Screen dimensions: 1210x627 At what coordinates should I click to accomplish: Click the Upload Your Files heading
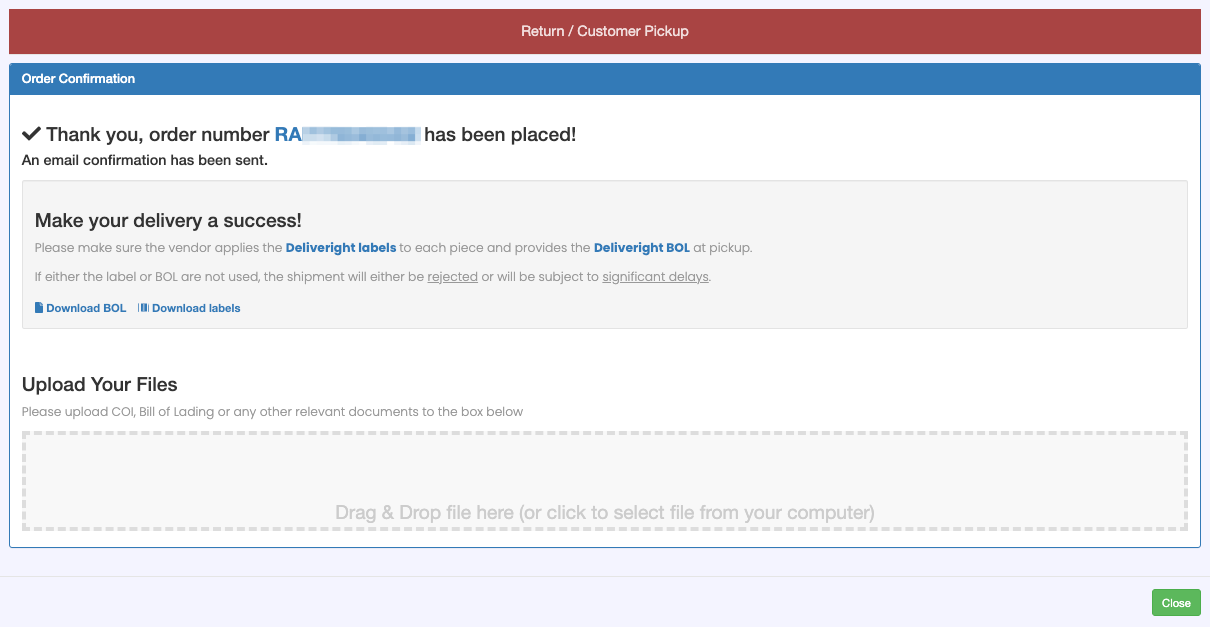coord(100,384)
